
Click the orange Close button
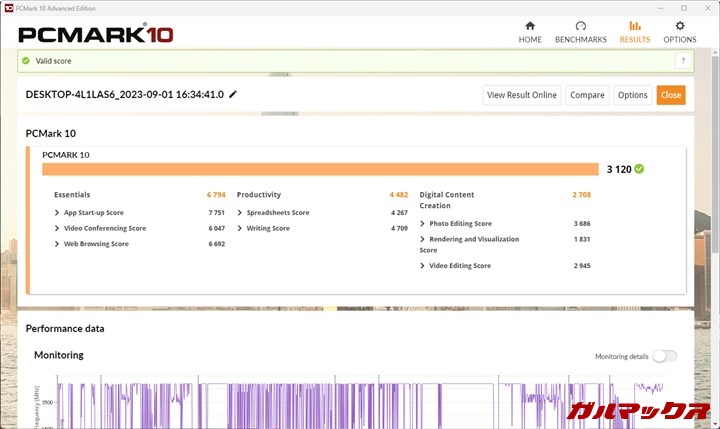pyautogui.click(x=671, y=95)
